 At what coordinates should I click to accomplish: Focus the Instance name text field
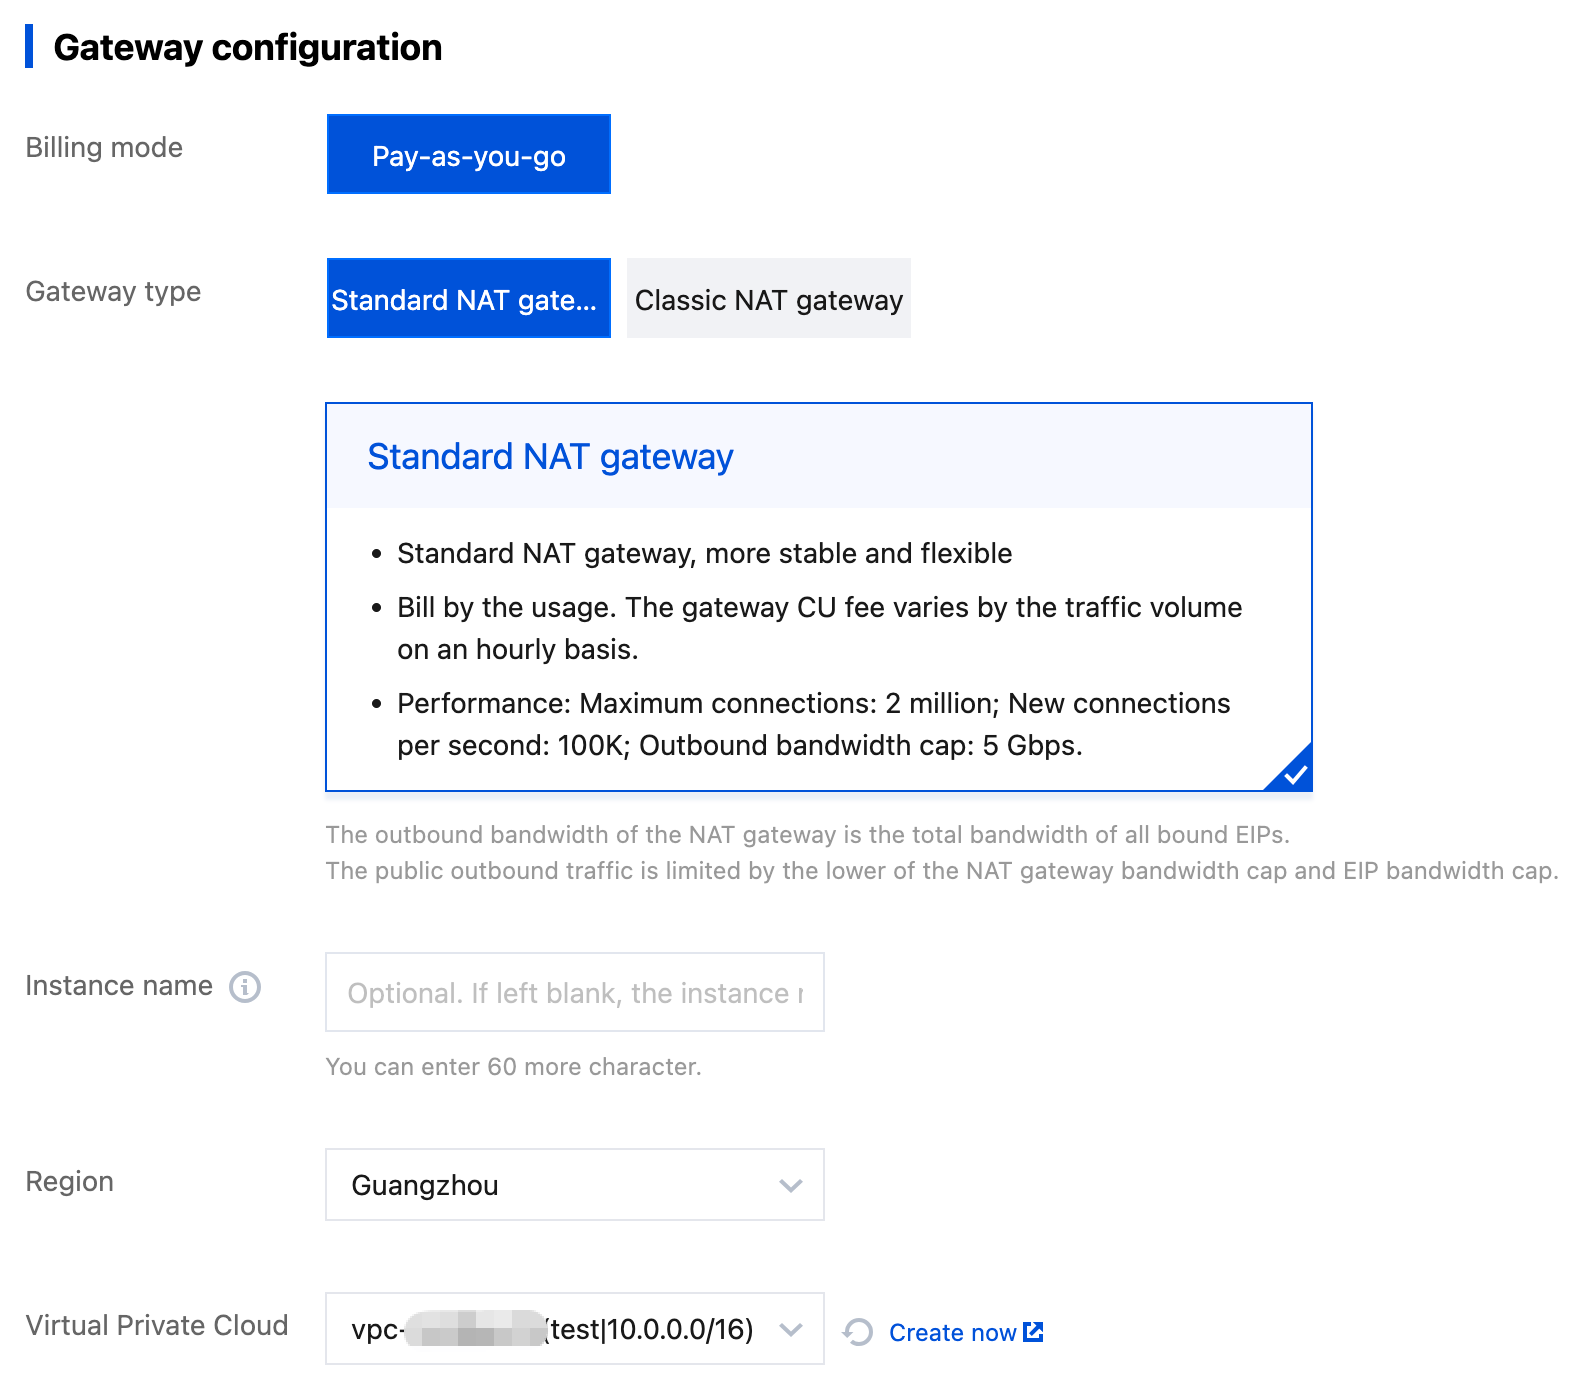[x=574, y=993]
